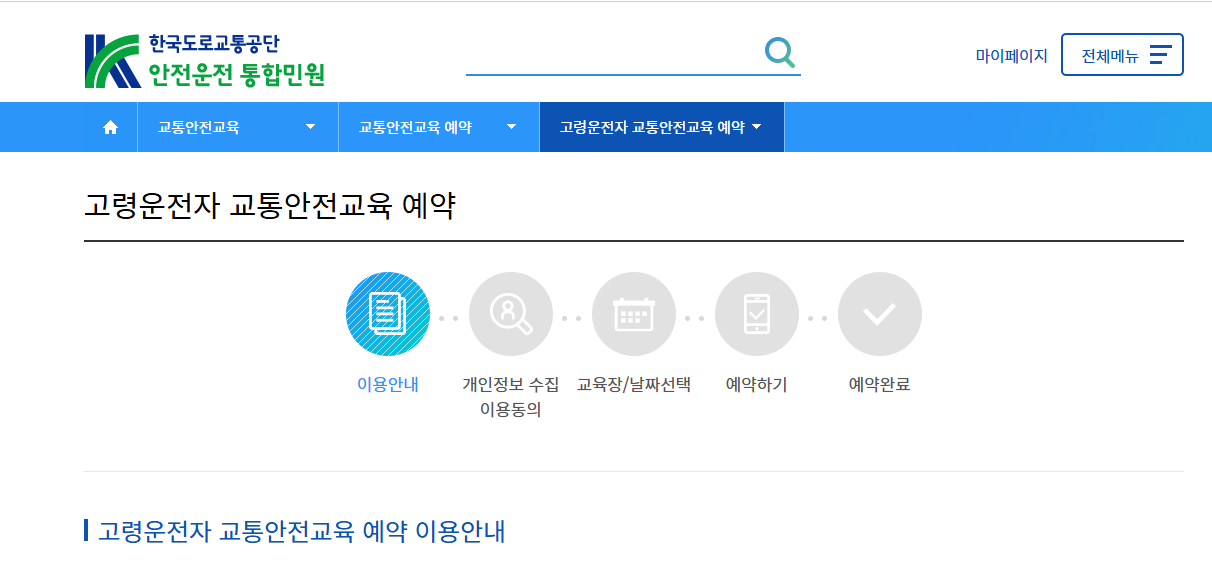Click the 예약하기 mobile phone icon
Image resolution: width=1212 pixels, height=584 pixels.
[x=757, y=313]
